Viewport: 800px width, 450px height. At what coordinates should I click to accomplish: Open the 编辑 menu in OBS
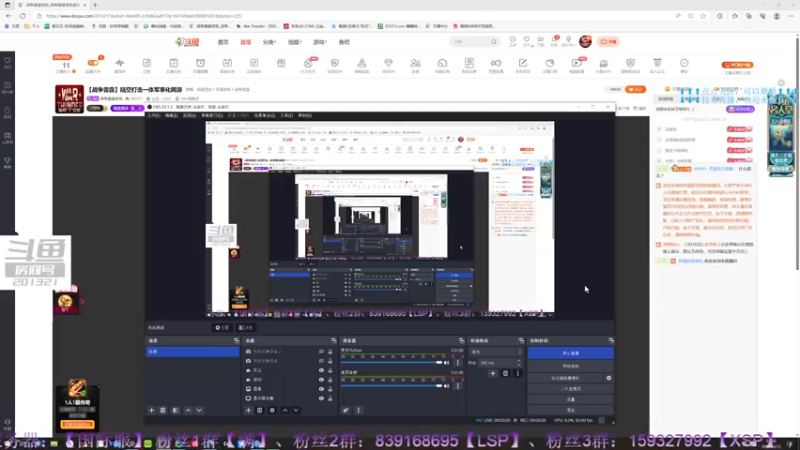171,116
